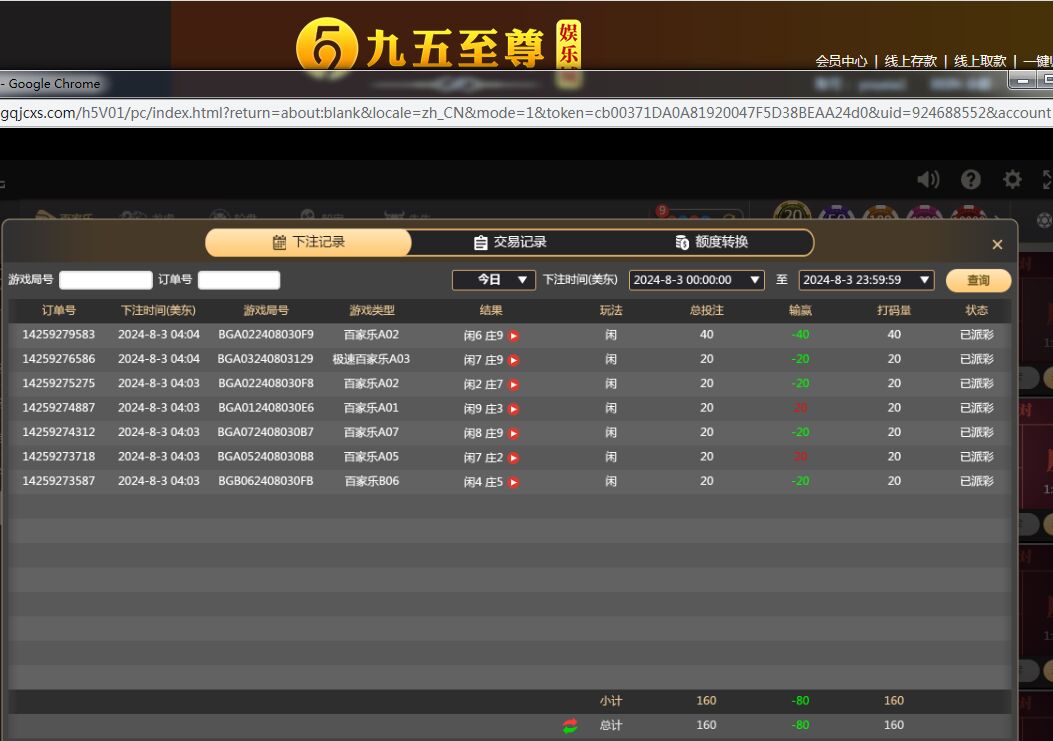Viewport: 1053px width, 741px height.
Task: Switch to the 交易记录 tab
Action: point(510,243)
